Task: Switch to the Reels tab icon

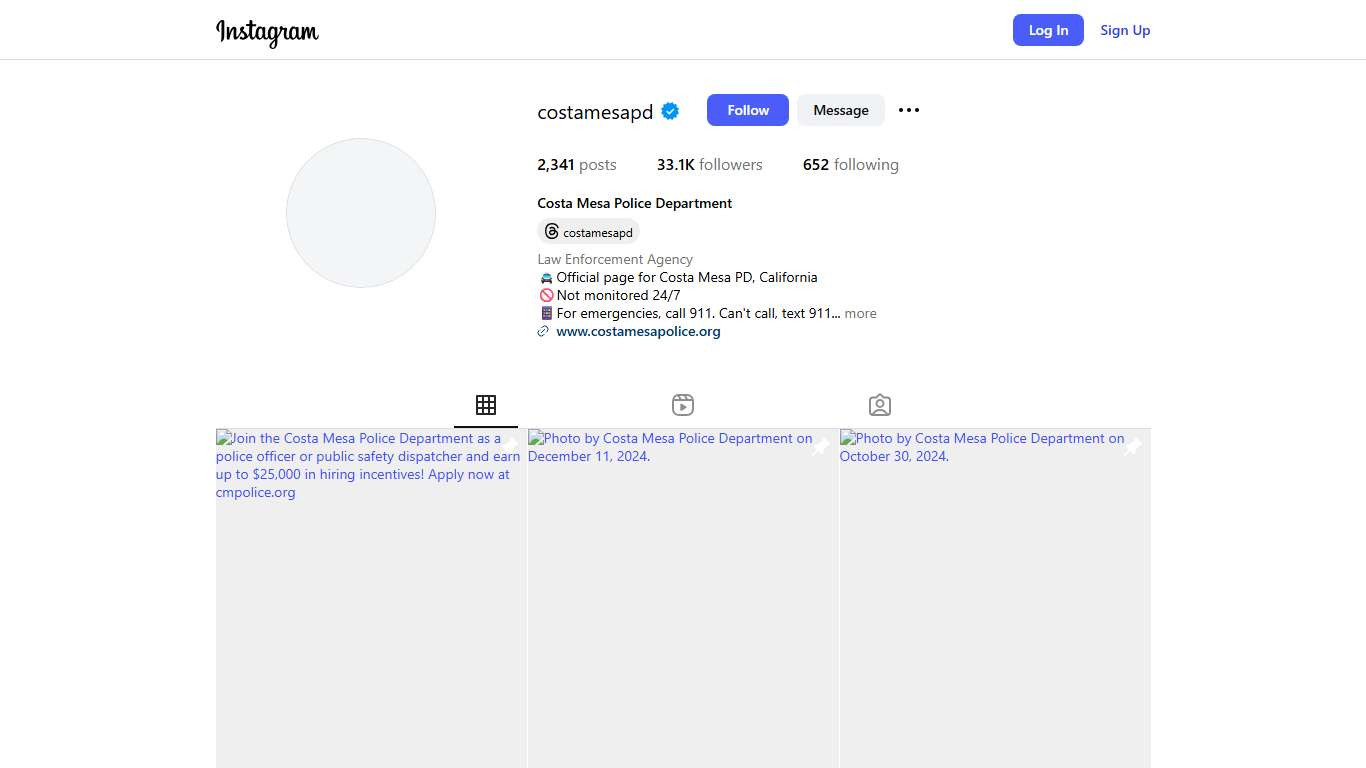Action: click(x=683, y=405)
